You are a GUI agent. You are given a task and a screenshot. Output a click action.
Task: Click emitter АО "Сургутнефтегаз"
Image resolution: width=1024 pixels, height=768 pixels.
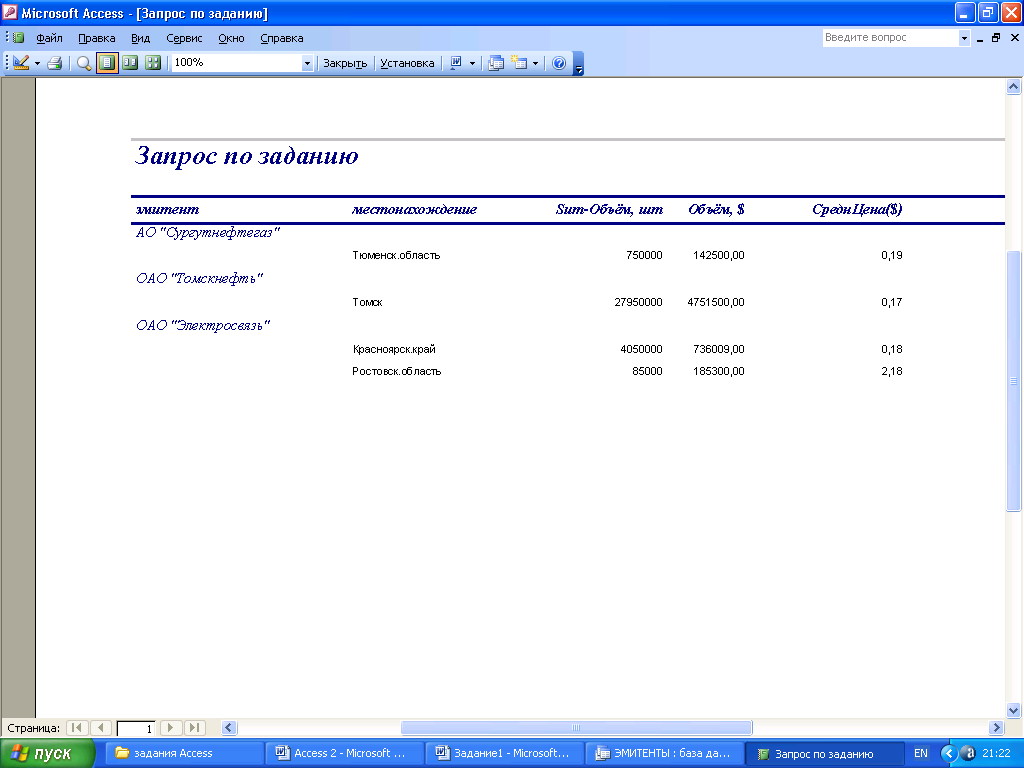pyautogui.click(x=208, y=232)
